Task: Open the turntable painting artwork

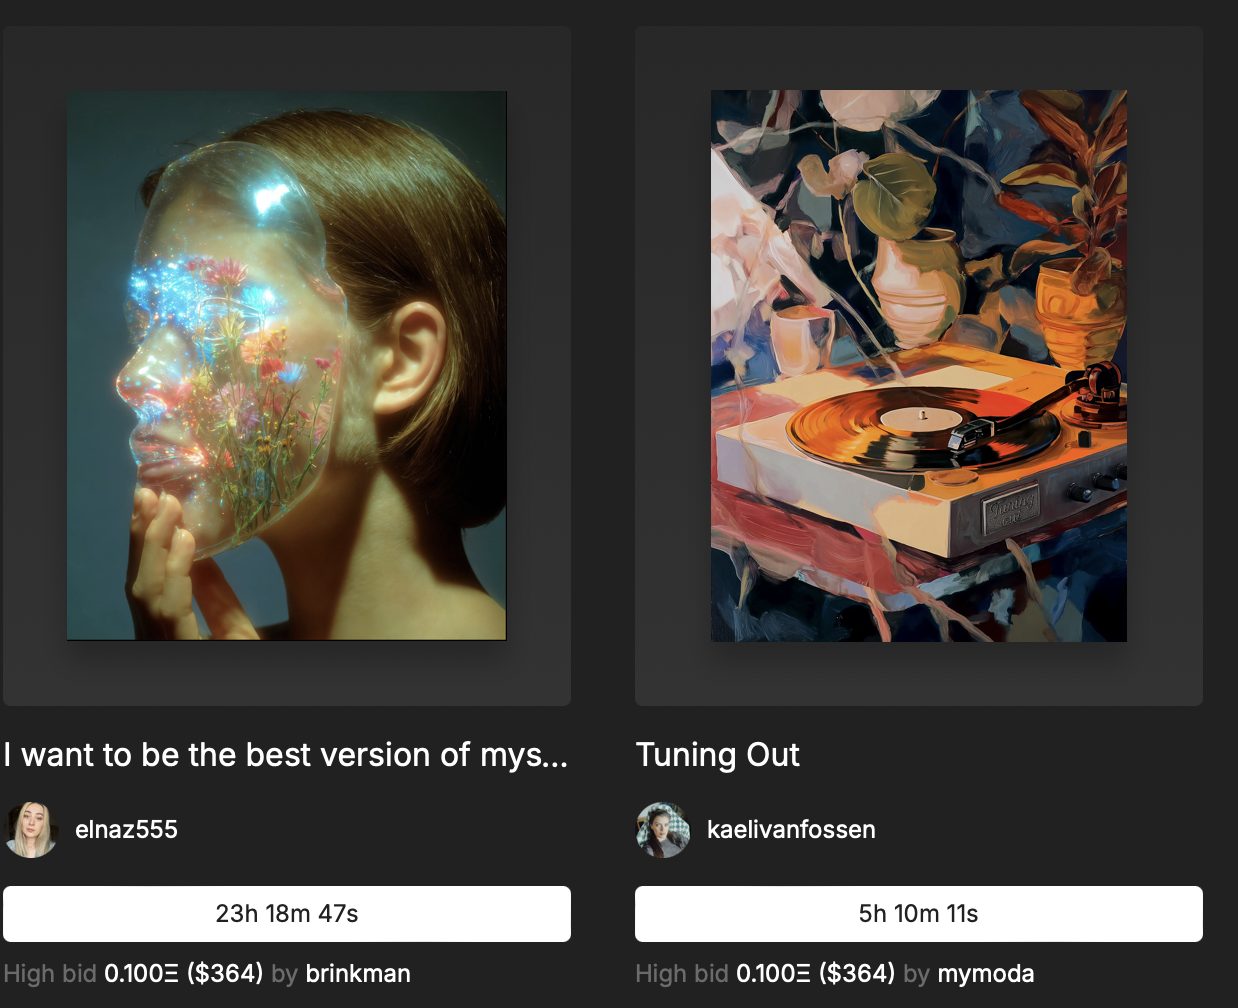Action: tap(918, 365)
